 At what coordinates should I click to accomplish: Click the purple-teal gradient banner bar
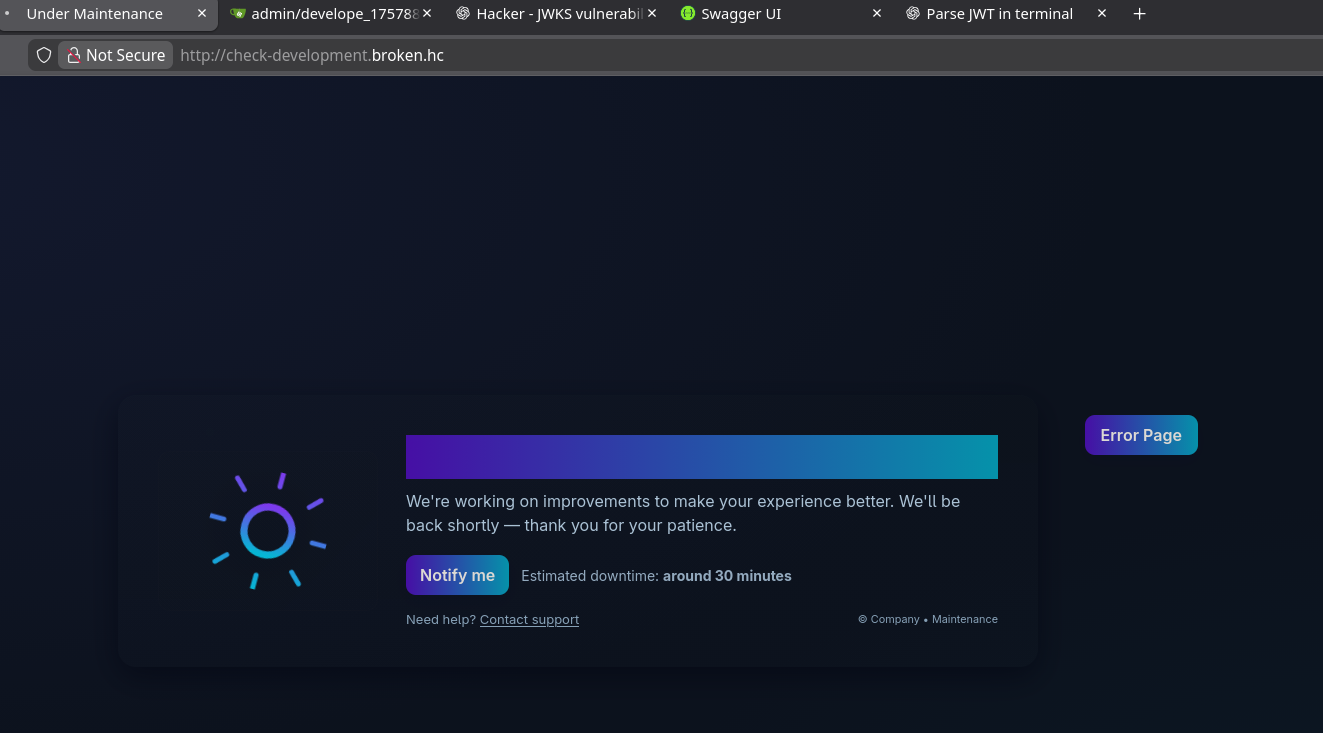[x=701, y=457]
